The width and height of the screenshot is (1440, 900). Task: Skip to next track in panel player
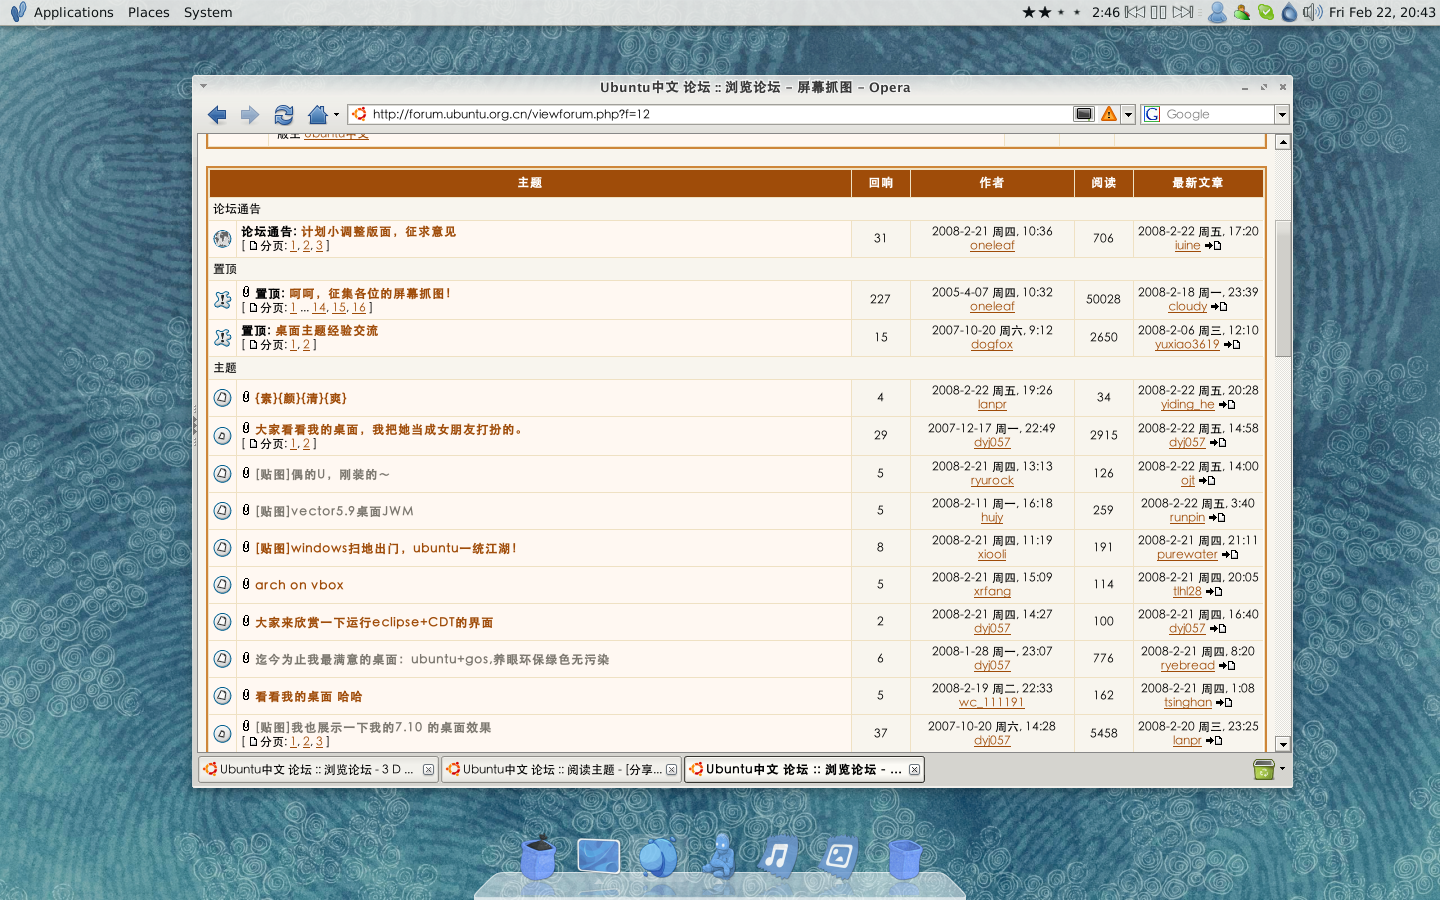click(x=1183, y=12)
